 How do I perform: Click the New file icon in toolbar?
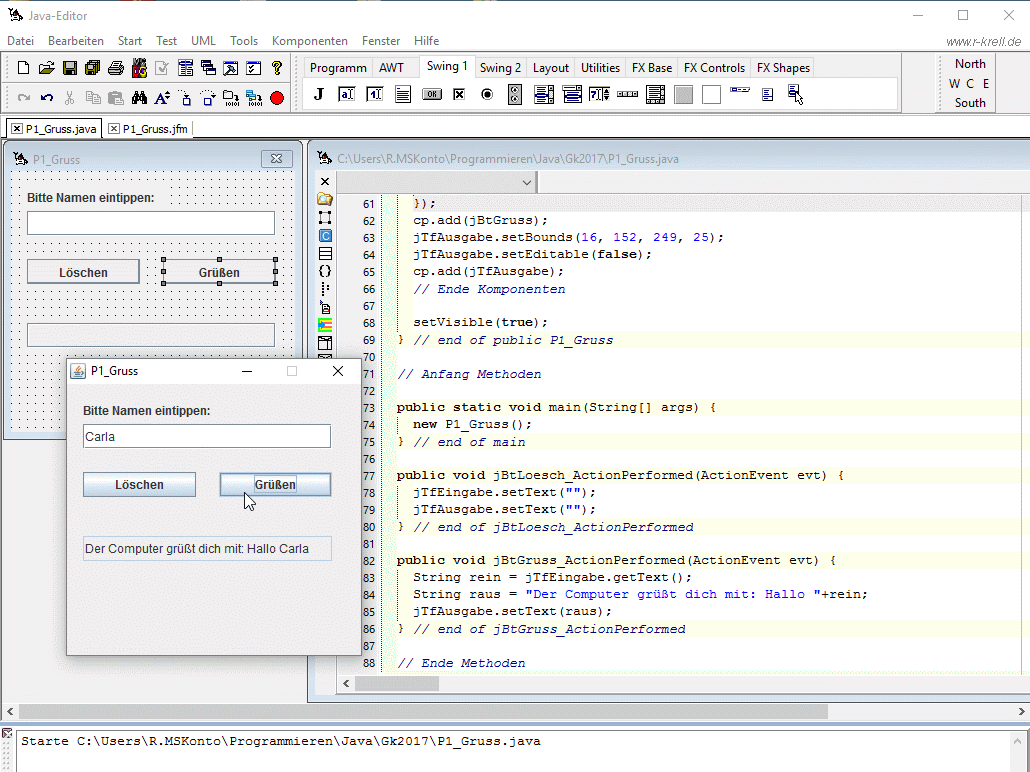(x=23, y=68)
